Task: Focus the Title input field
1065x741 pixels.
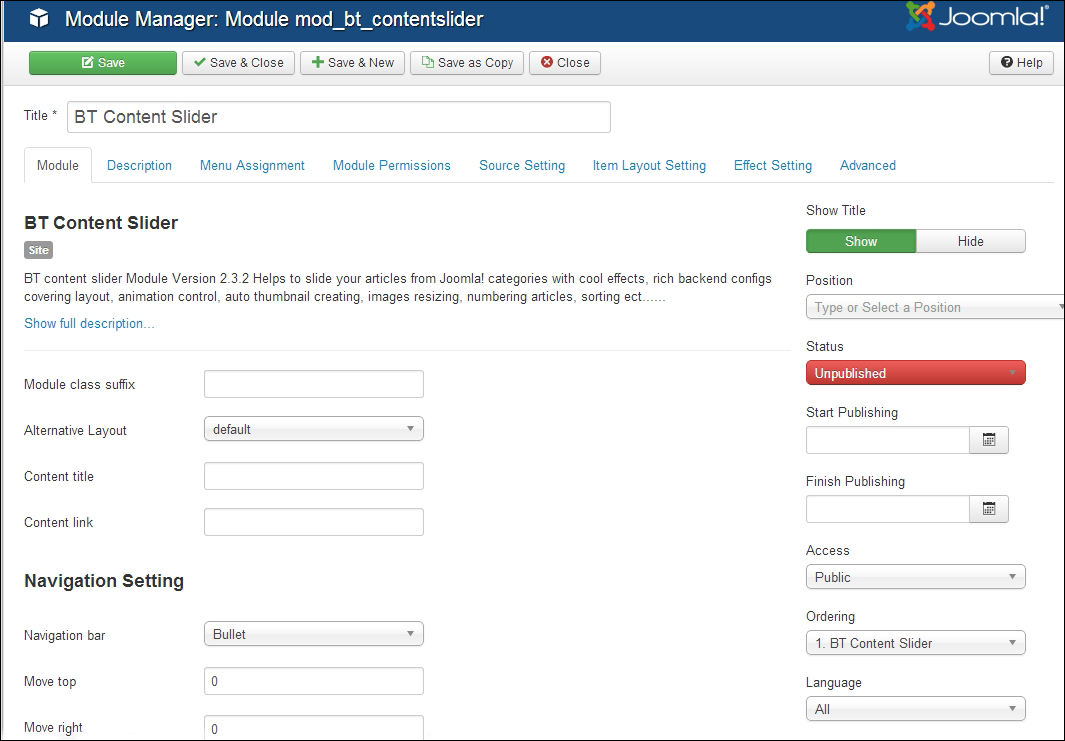Action: point(339,117)
